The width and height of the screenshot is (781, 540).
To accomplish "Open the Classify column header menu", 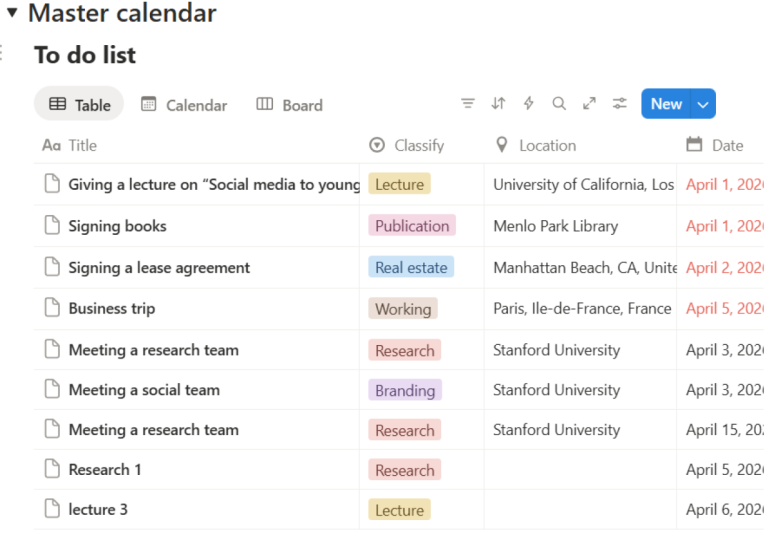I will click(x=407, y=145).
